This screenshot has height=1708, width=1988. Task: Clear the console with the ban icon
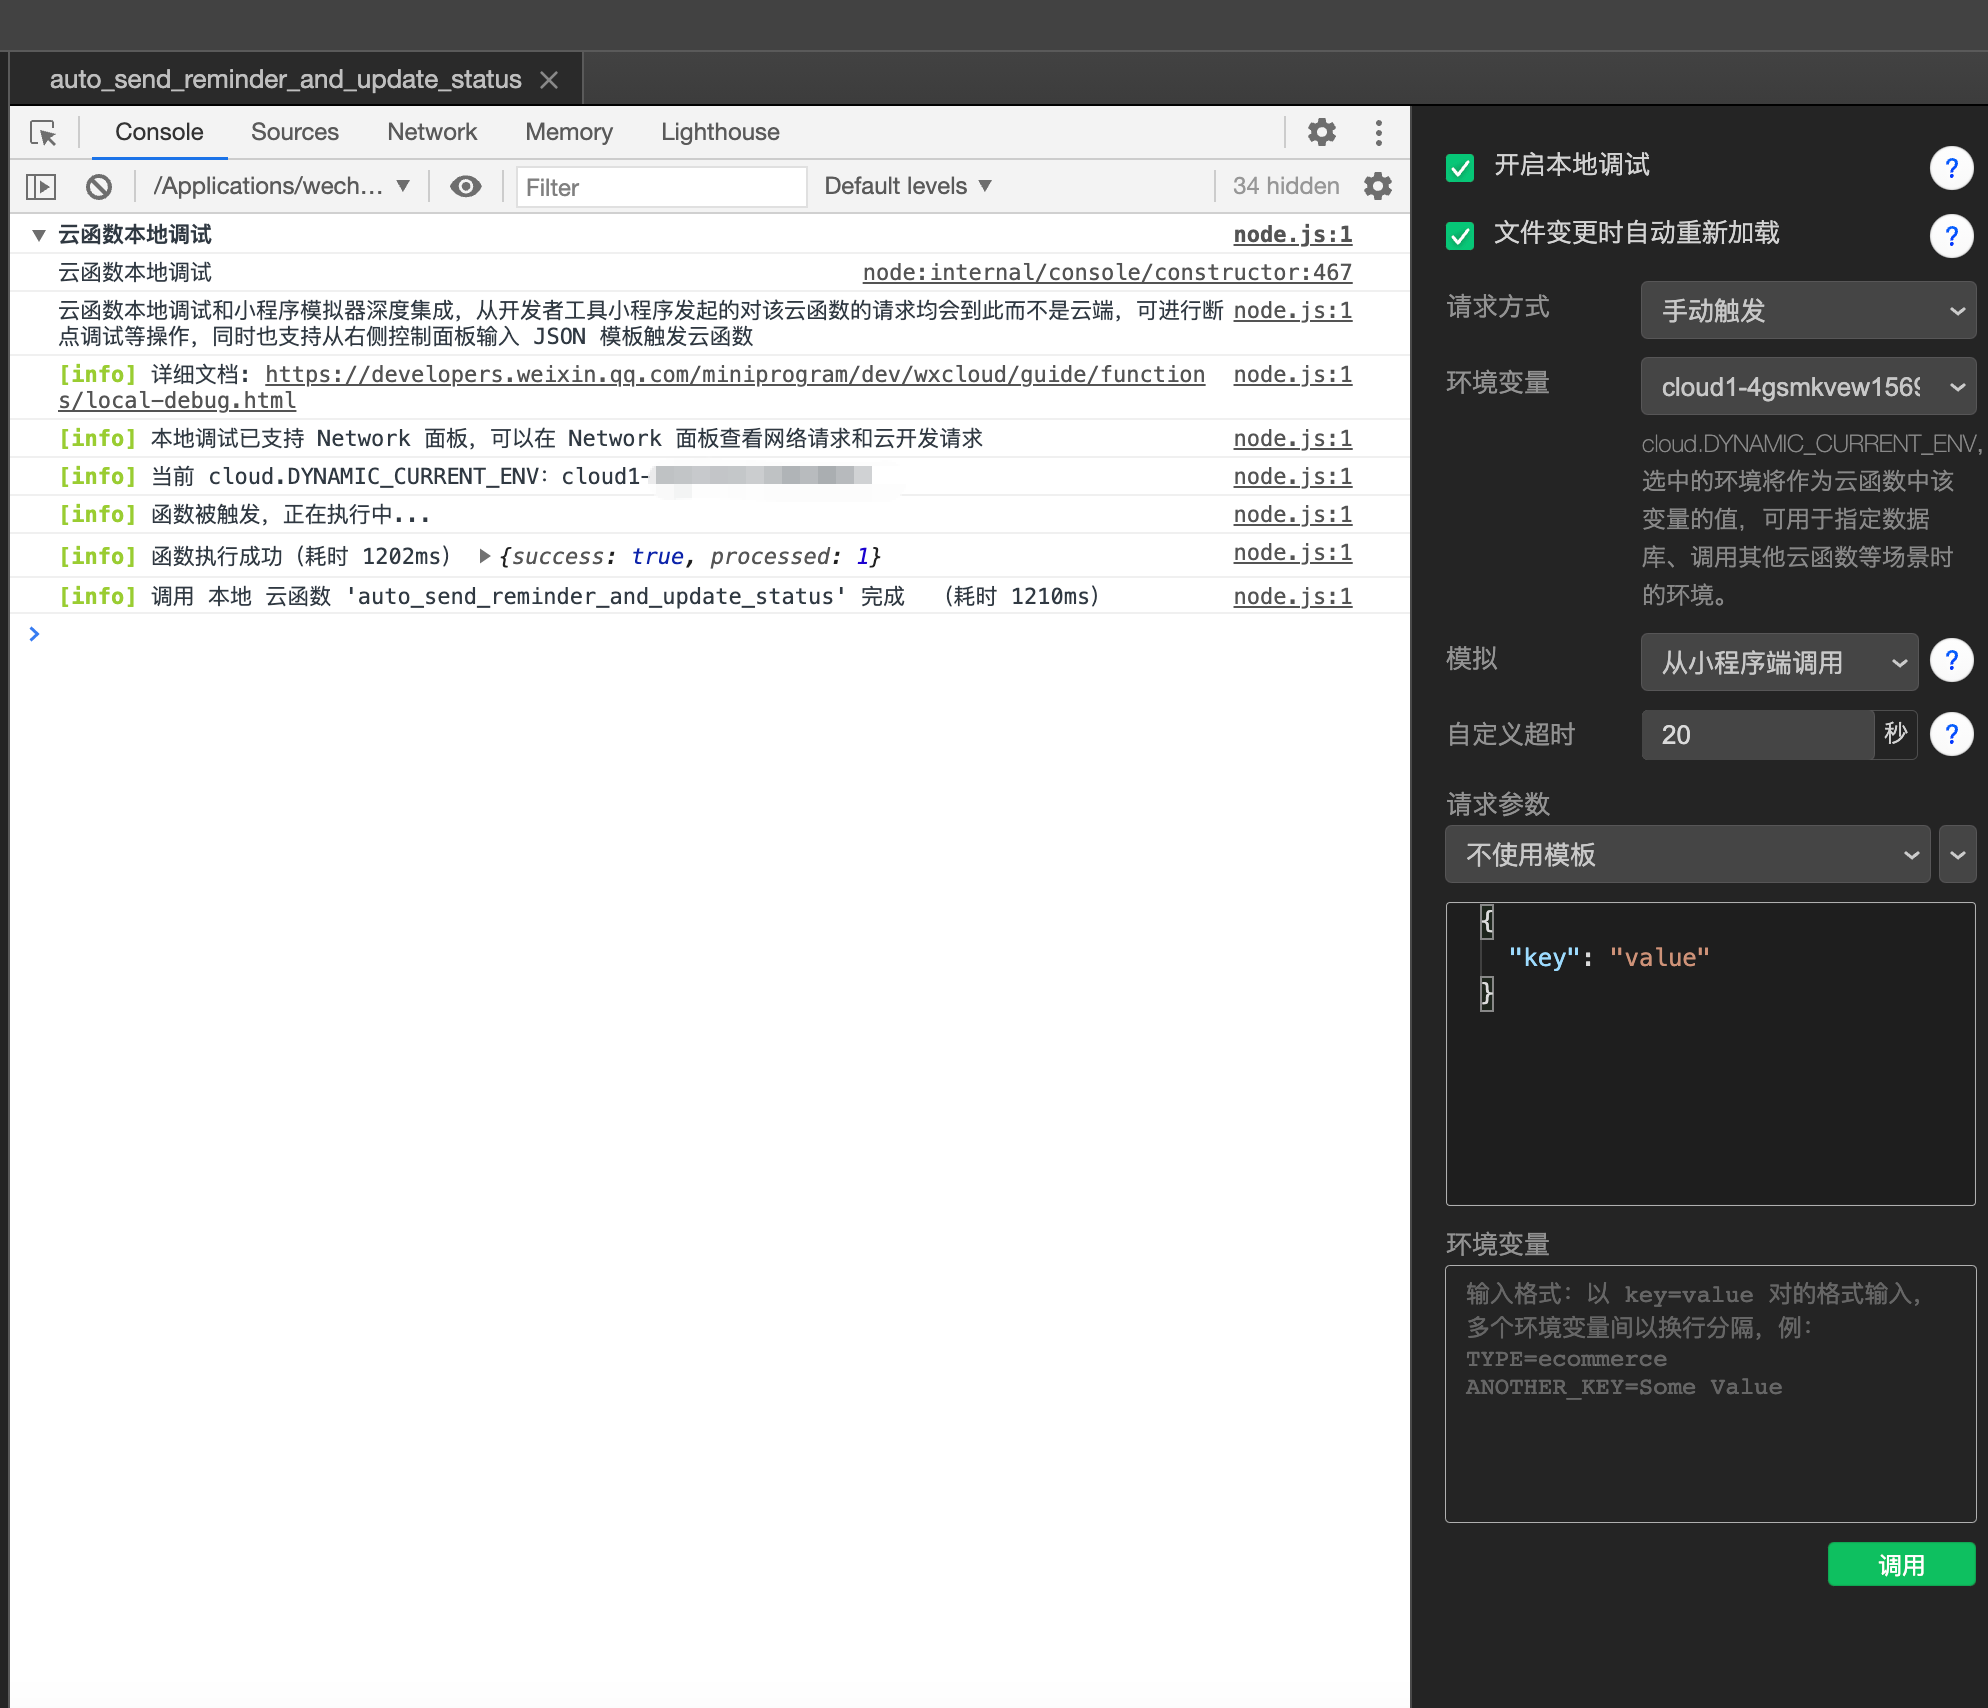98,187
